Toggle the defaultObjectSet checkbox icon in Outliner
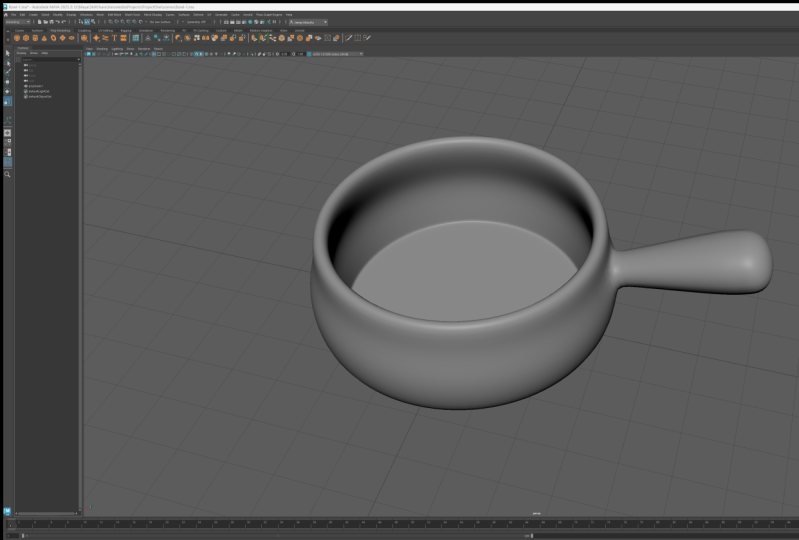This screenshot has width=799, height=540. pyautogui.click(x=25, y=96)
